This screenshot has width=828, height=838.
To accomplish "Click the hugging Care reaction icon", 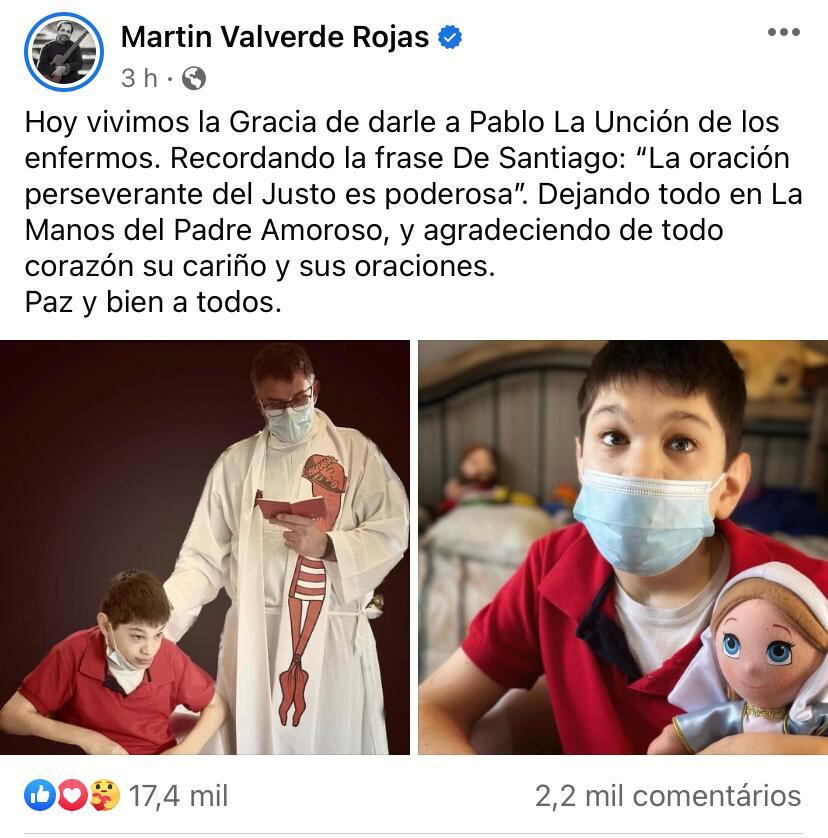I will [x=105, y=795].
